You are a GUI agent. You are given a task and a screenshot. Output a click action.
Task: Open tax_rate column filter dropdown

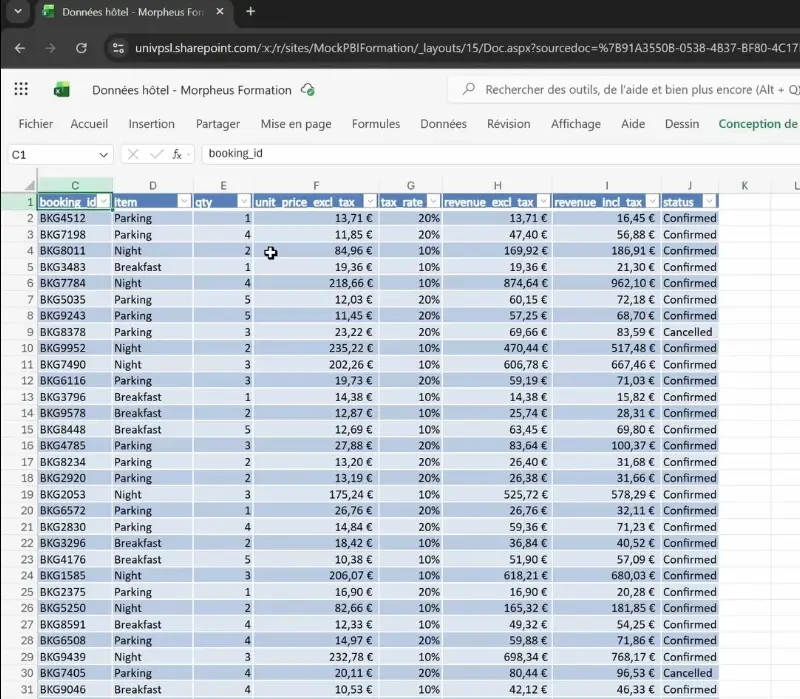(433, 202)
